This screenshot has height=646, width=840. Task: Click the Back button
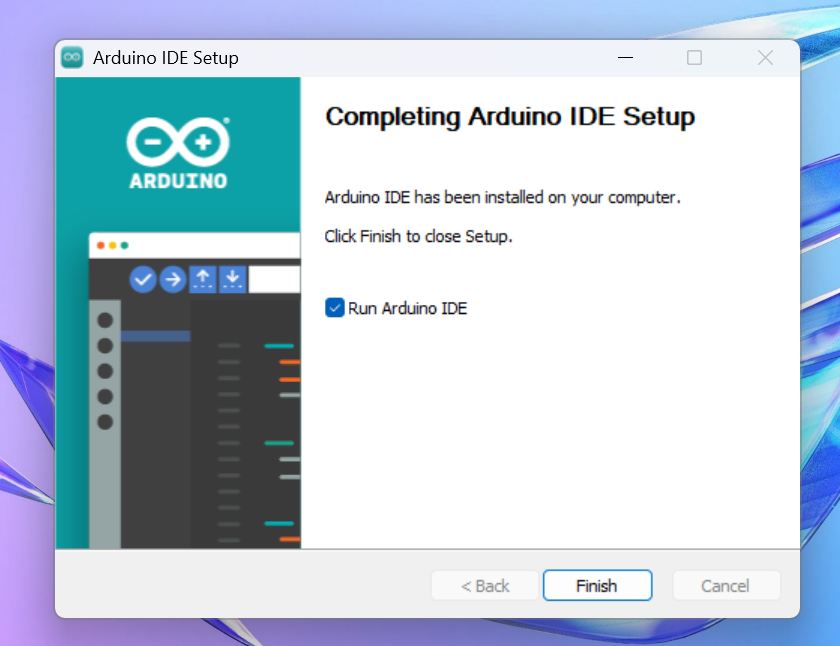485,585
